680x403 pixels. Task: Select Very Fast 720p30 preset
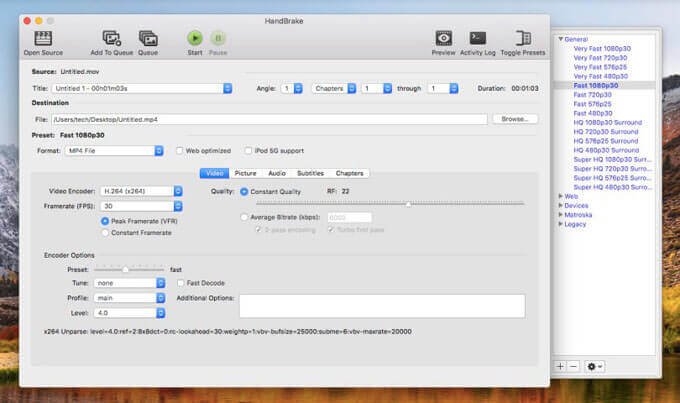pyautogui.click(x=600, y=58)
